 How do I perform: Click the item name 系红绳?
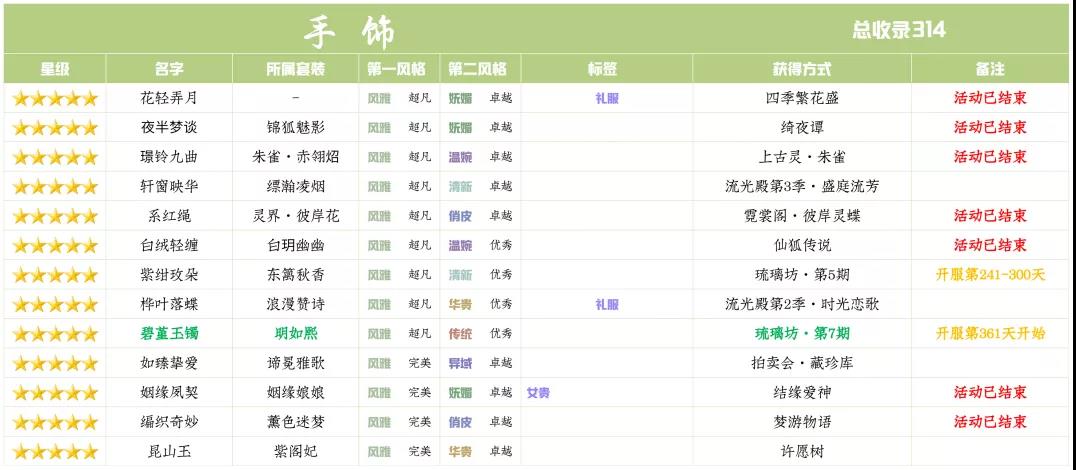coord(169,216)
